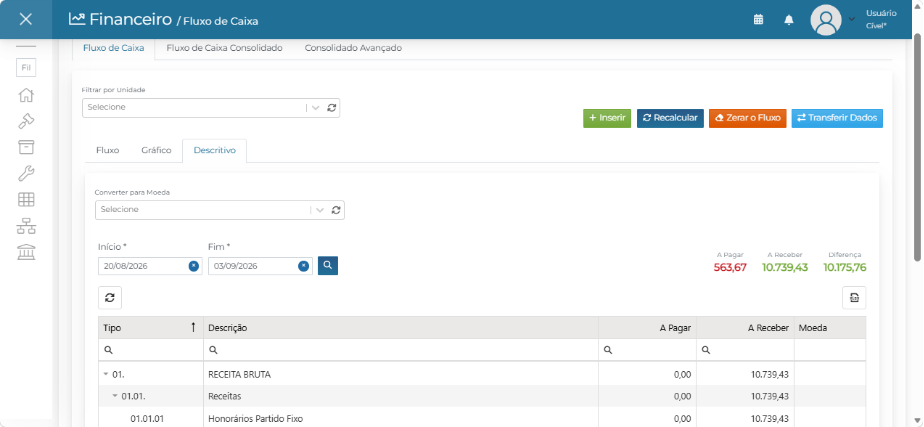
Task: Clear the Fim date field
Action: (x=303, y=266)
